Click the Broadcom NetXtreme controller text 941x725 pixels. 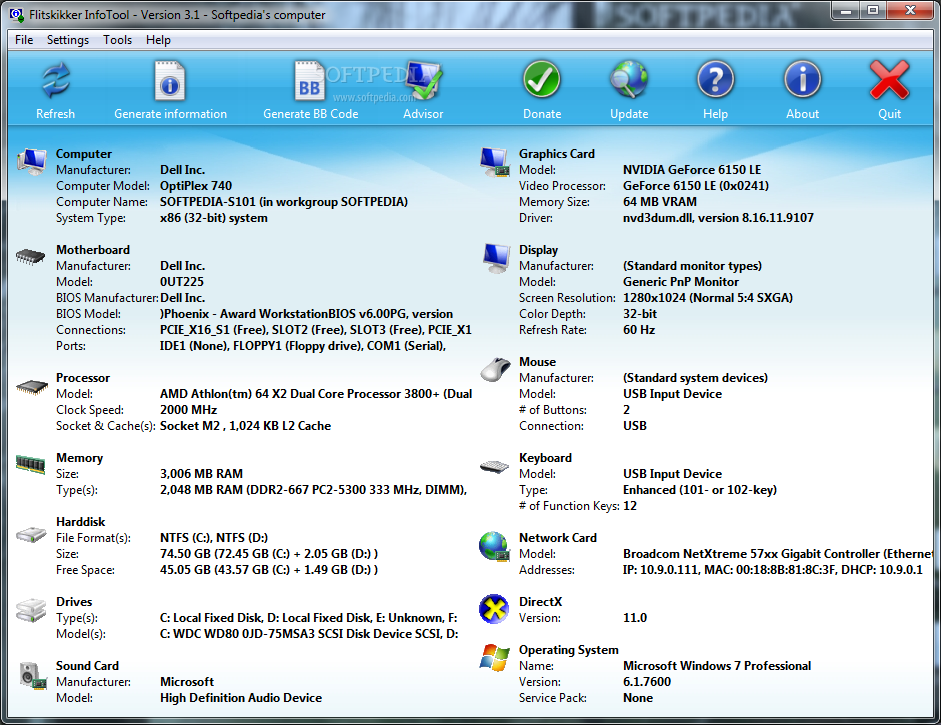778,553
